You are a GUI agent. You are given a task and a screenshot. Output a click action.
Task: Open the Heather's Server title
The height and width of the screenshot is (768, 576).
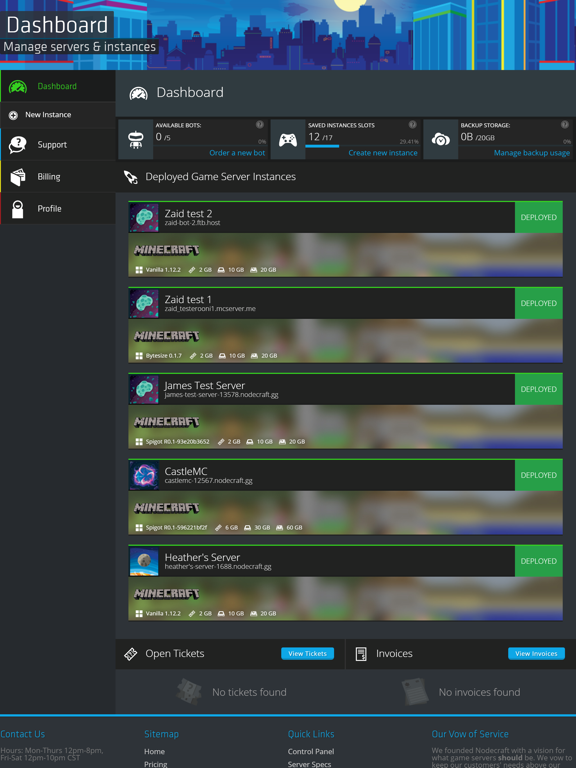point(202,557)
